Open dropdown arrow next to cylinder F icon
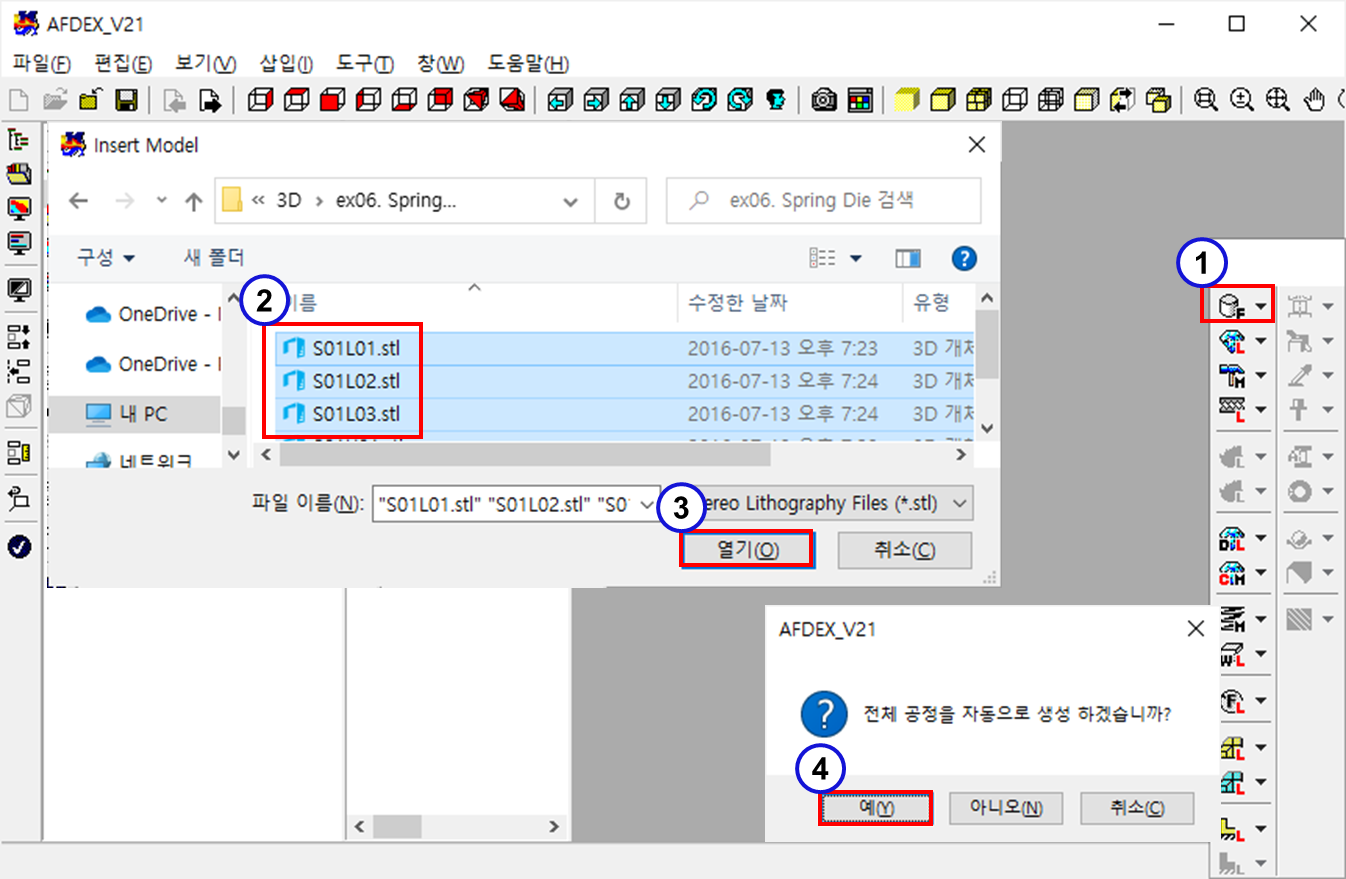 tap(1261, 306)
